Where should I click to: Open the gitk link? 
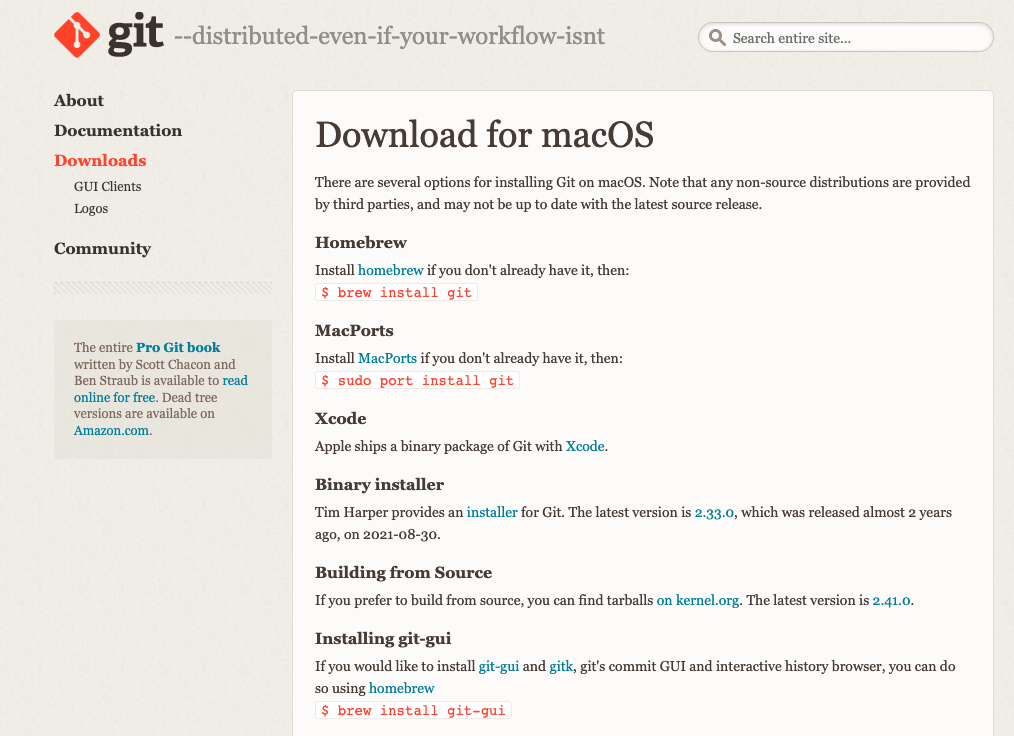click(x=561, y=666)
